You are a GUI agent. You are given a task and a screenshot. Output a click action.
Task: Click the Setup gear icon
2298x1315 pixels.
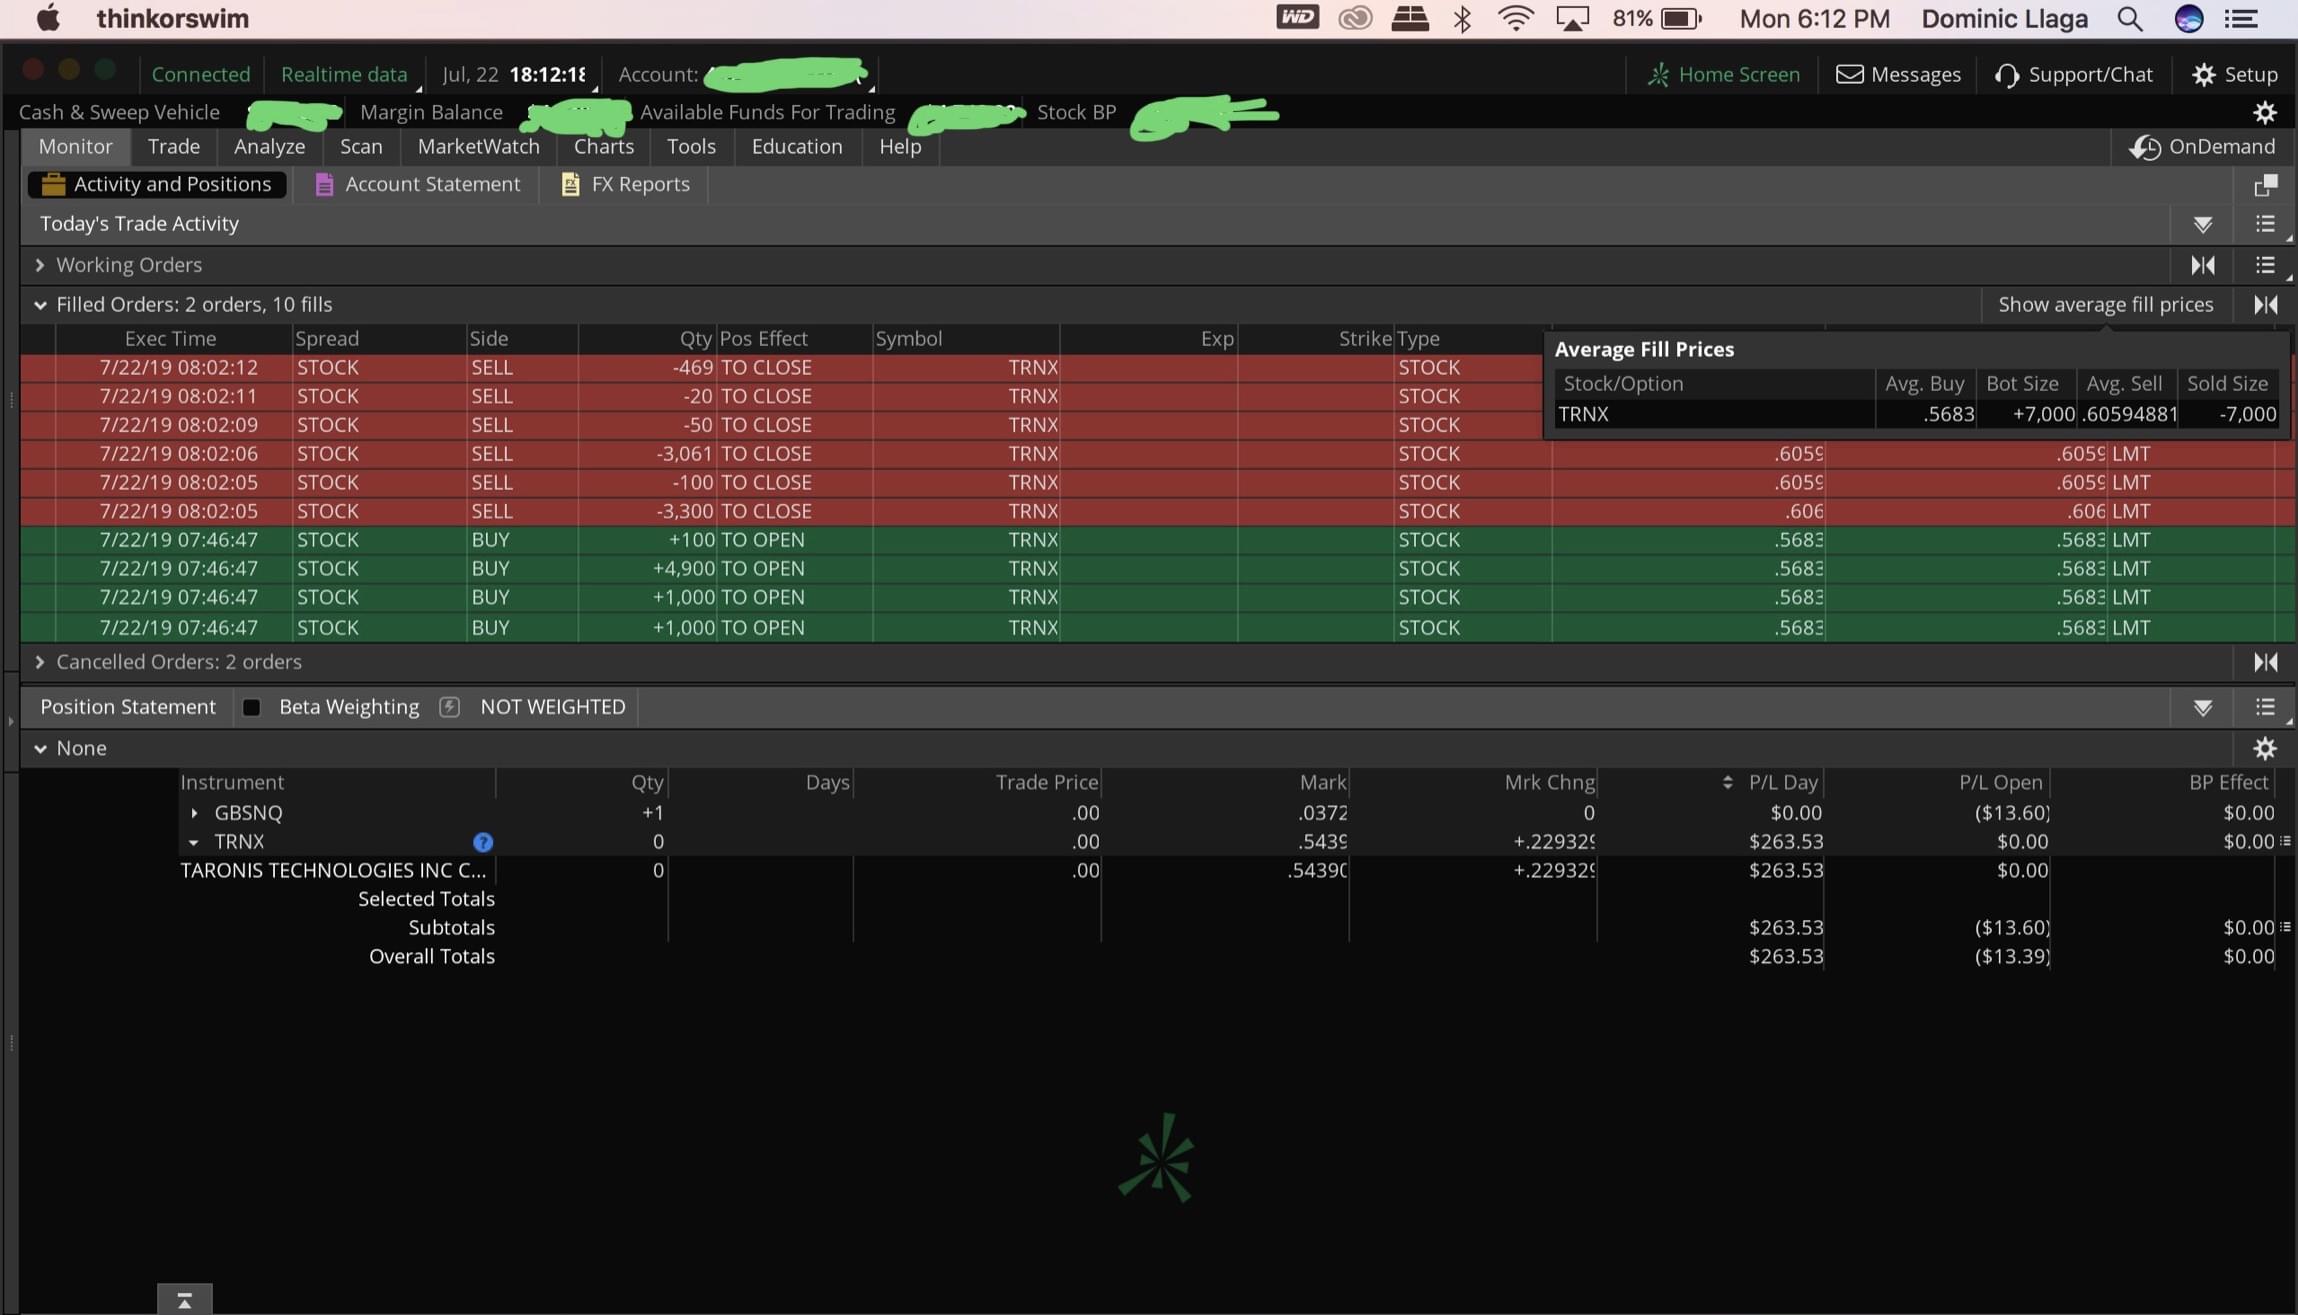click(2203, 75)
